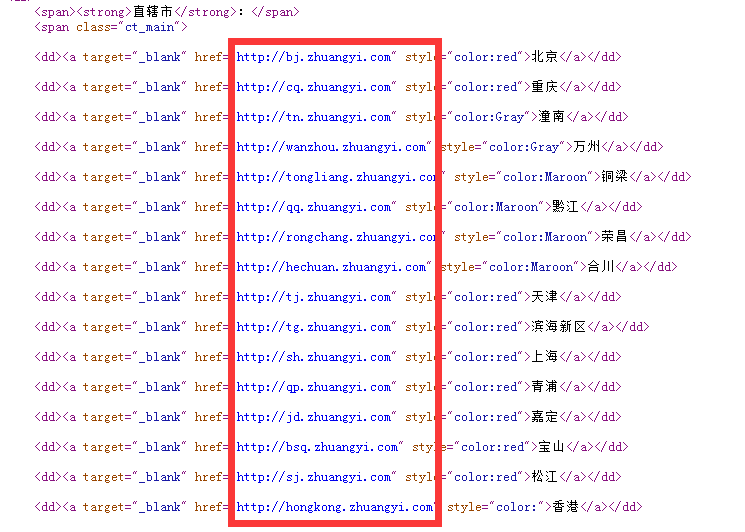Image resolution: width=745 pixels, height=532 pixels.
Task: Click the cq.zhuangyi.com URL
Action: tap(314, 87)
